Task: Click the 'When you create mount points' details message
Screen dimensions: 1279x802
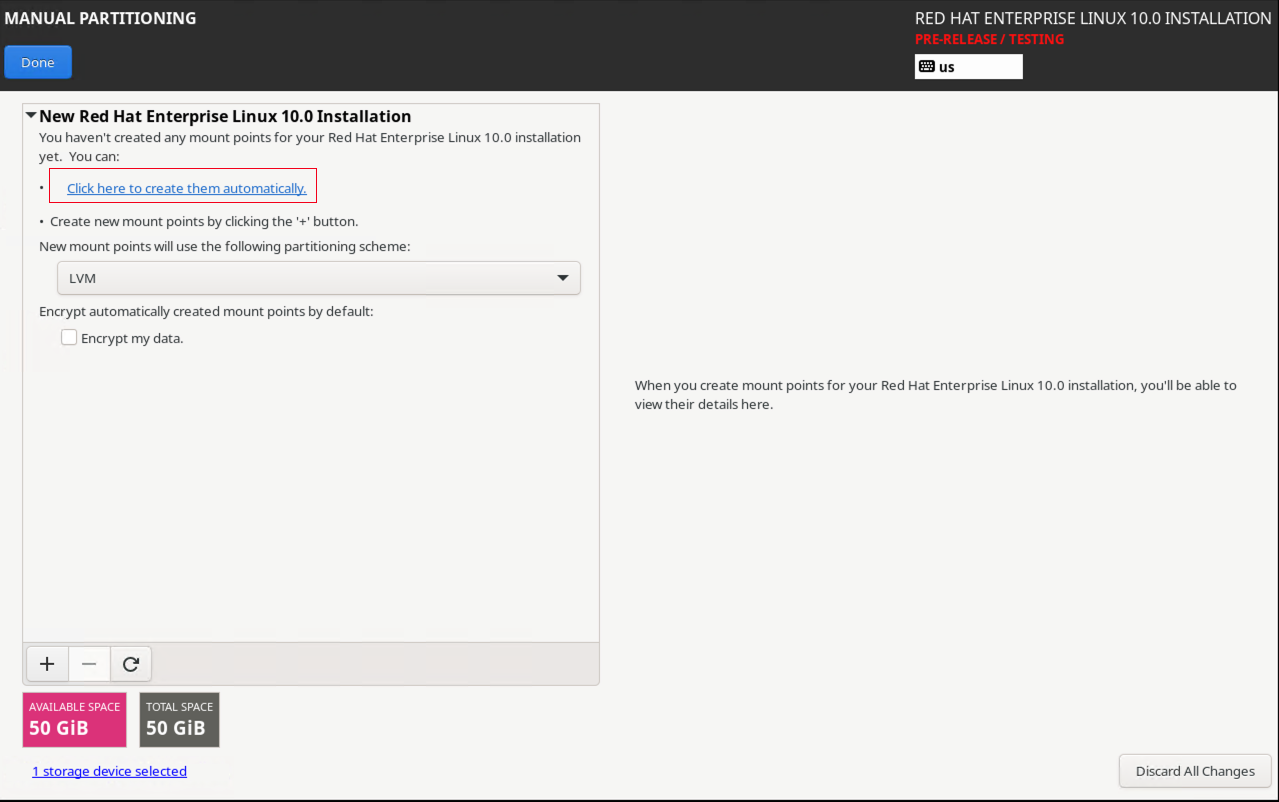Action: click(935, 395)
